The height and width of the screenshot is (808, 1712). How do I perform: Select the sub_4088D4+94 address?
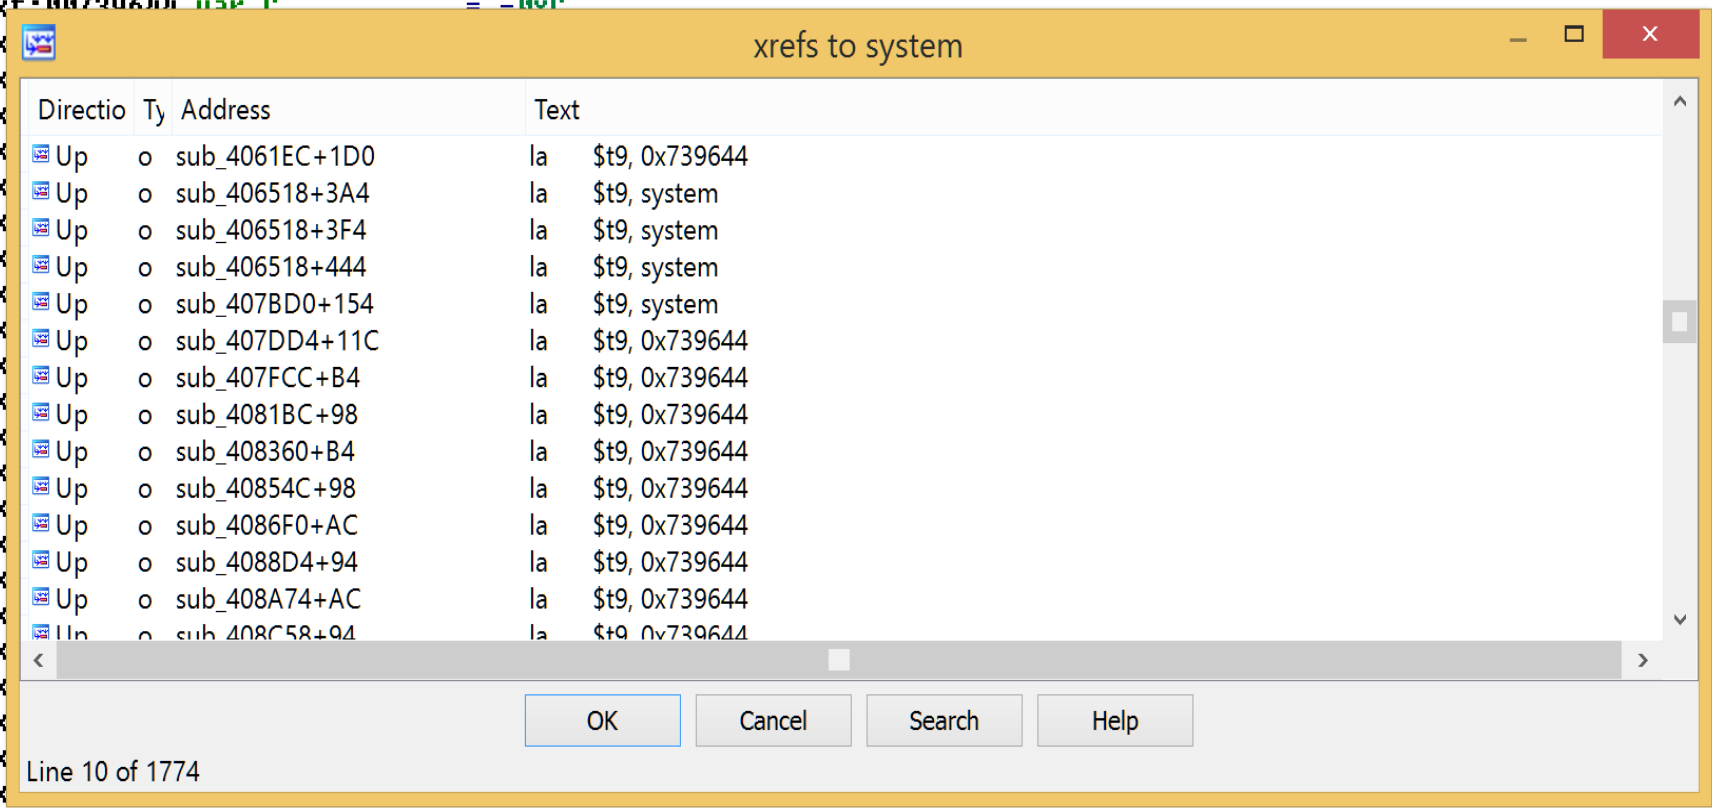(266, 563)
